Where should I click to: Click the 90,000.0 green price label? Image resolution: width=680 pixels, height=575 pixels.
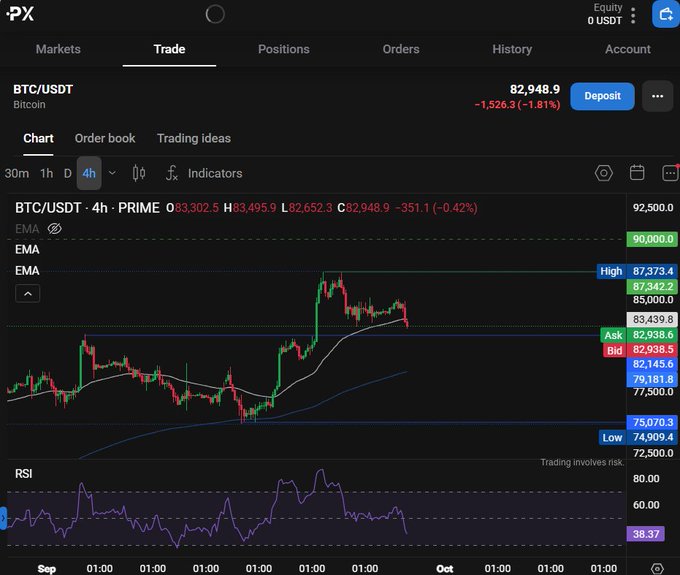[652, 239]
